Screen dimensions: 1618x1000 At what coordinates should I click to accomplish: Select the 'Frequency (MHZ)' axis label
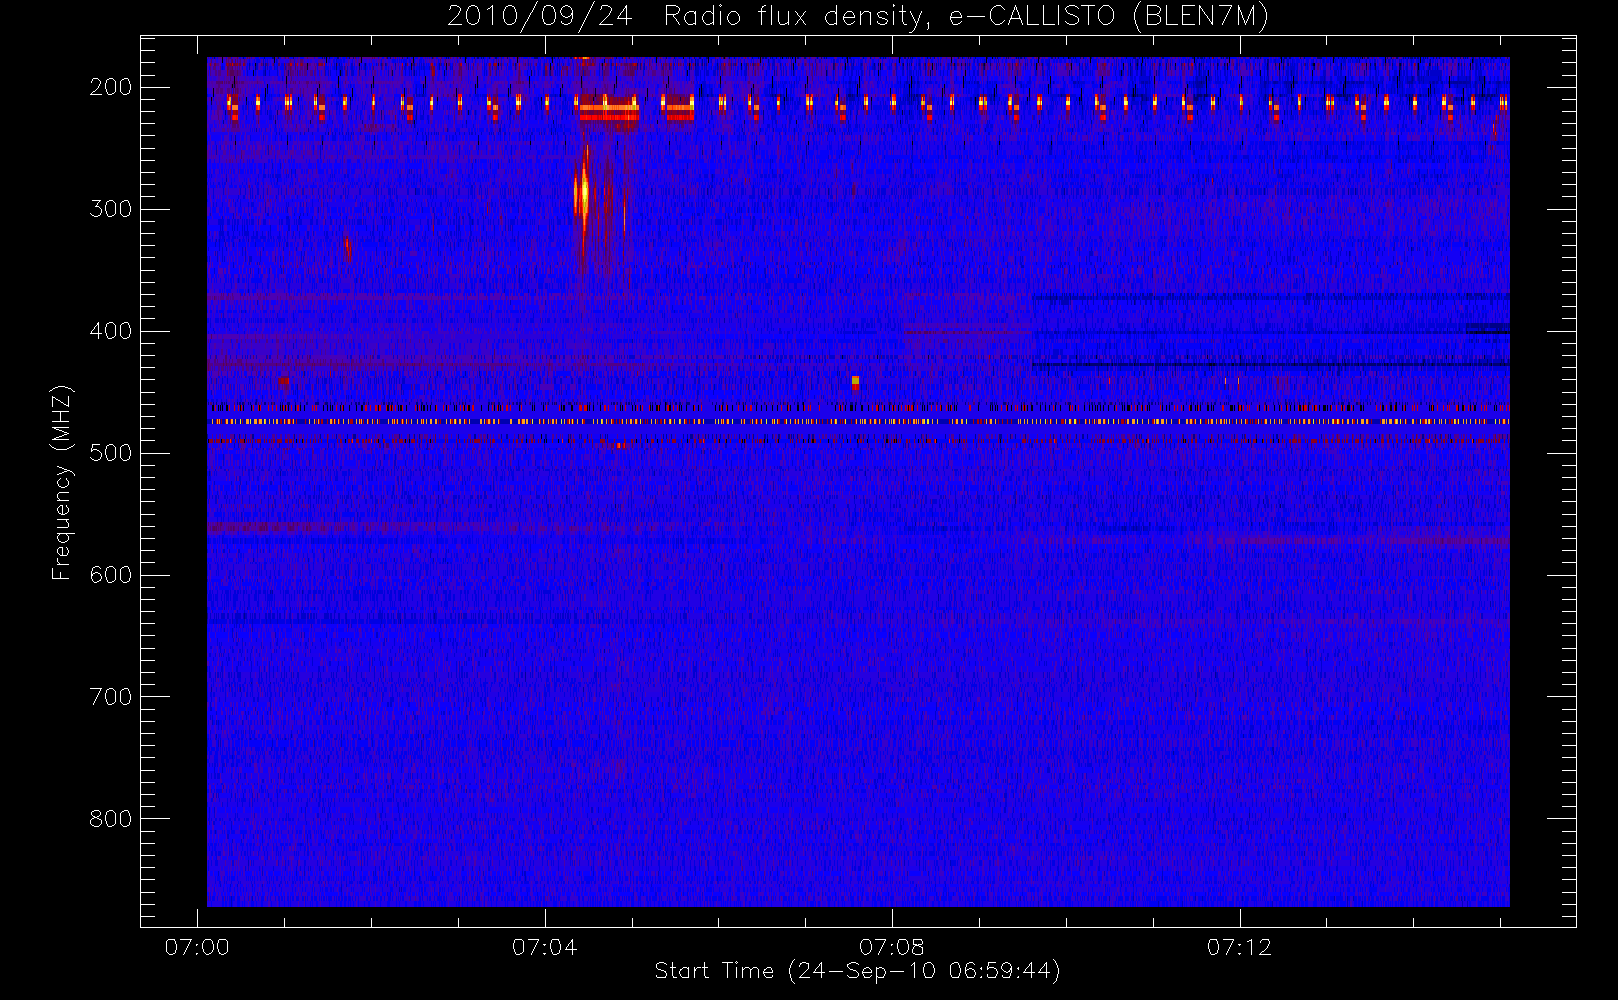[x=62, y=482]
